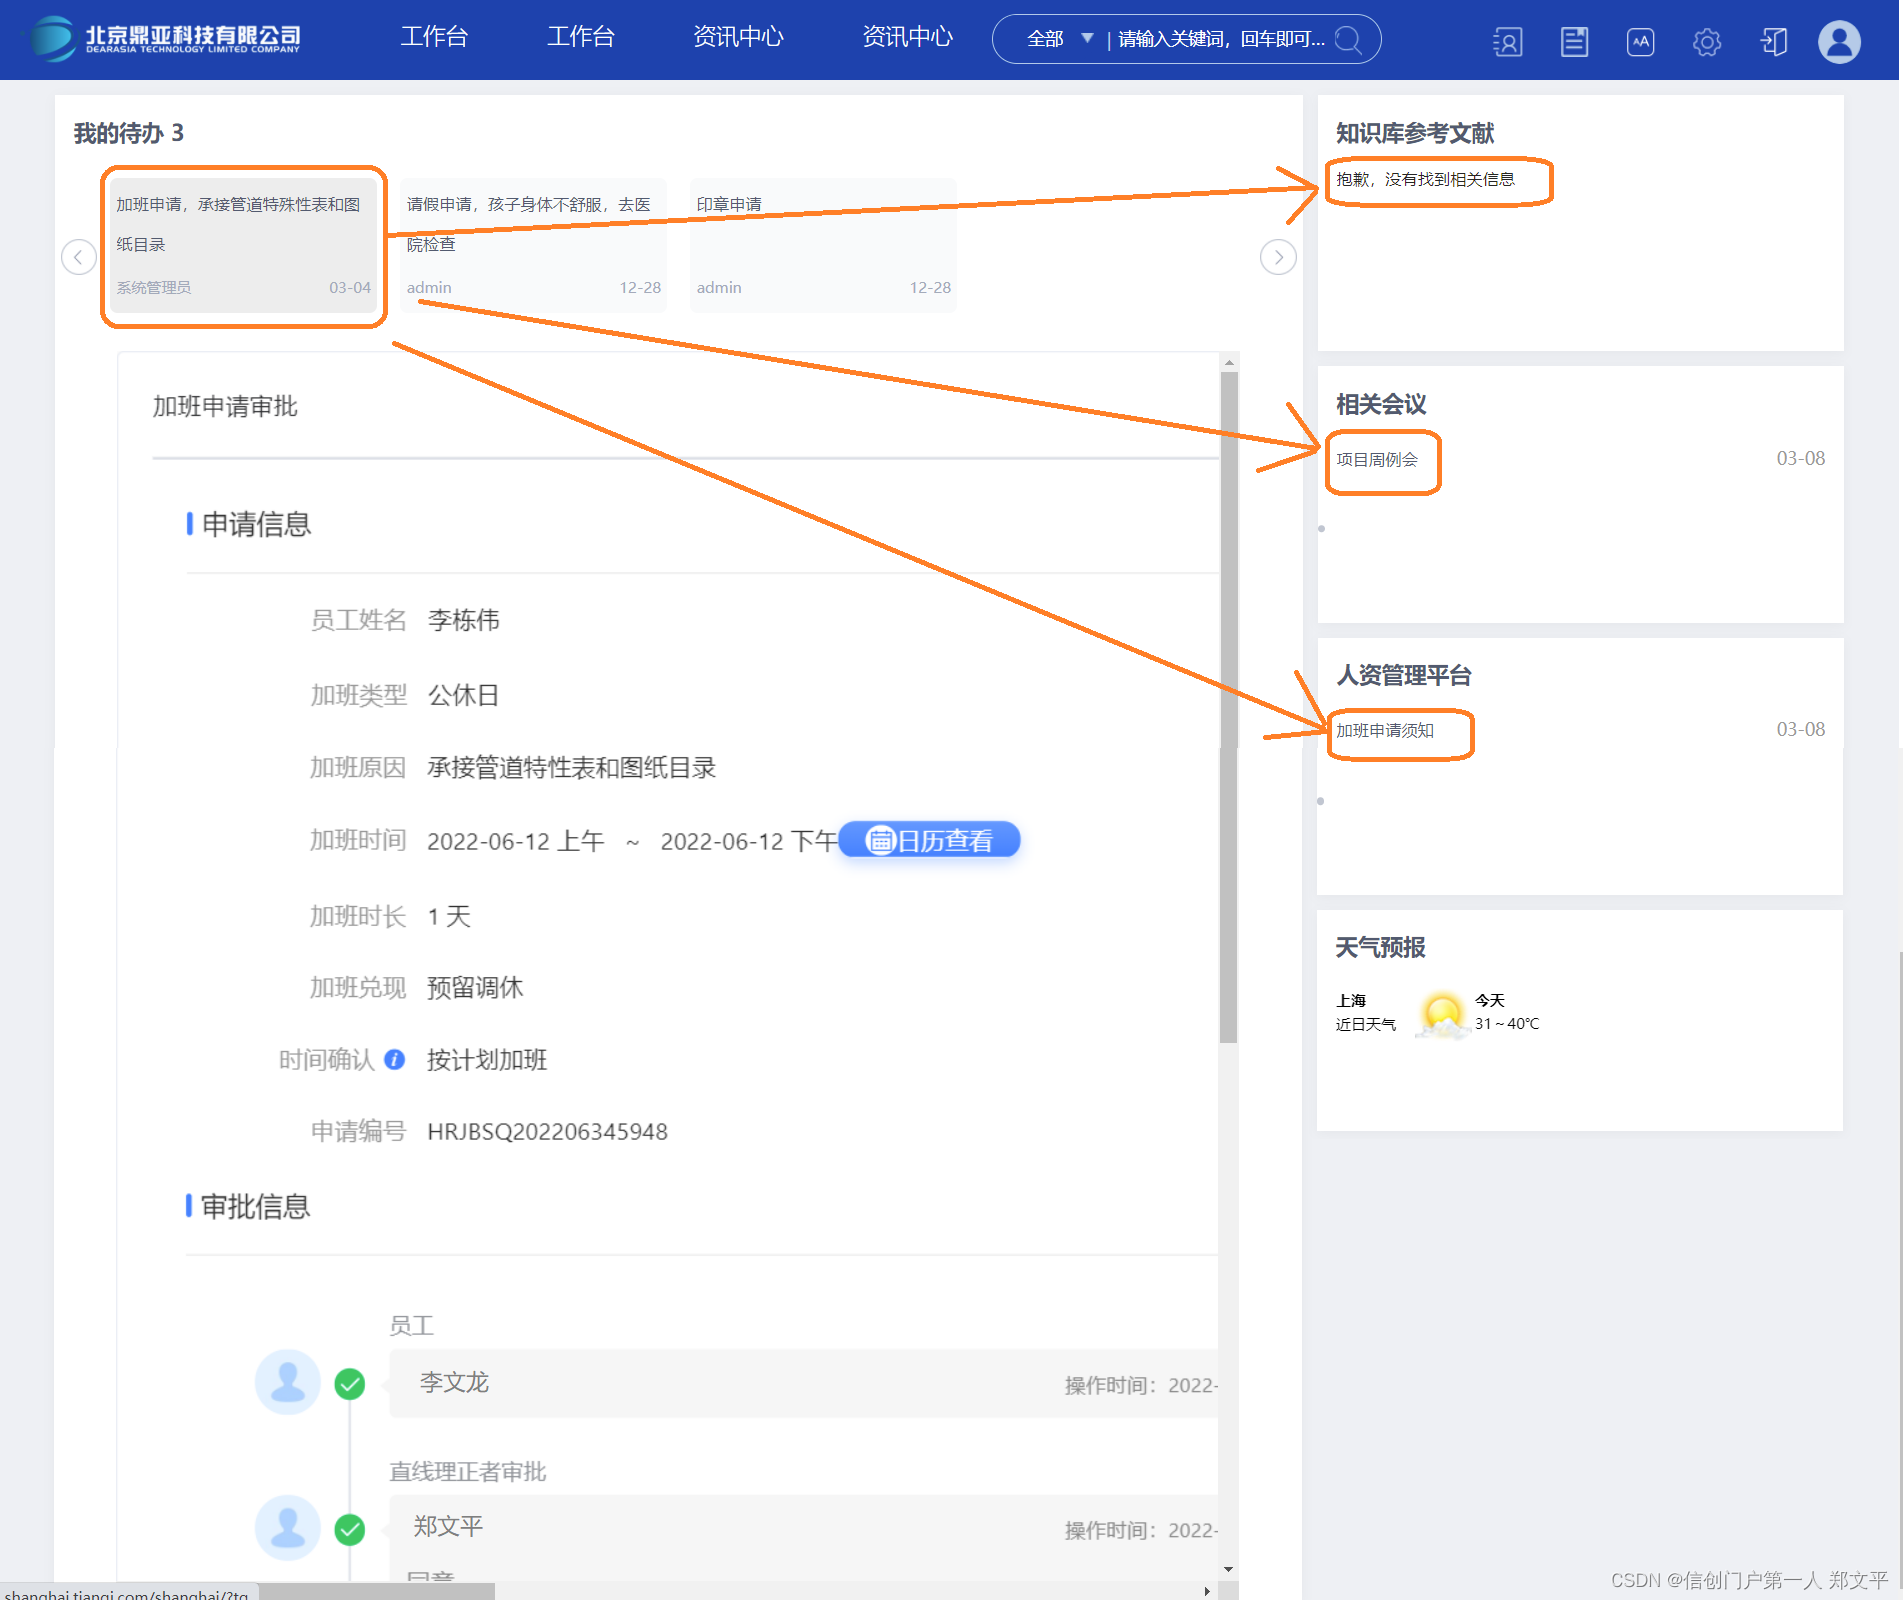The height and width of the screenshot is (1600, 1904).
Task: Click the 直线理正者审批 step label
Action: pos(467,1471)
